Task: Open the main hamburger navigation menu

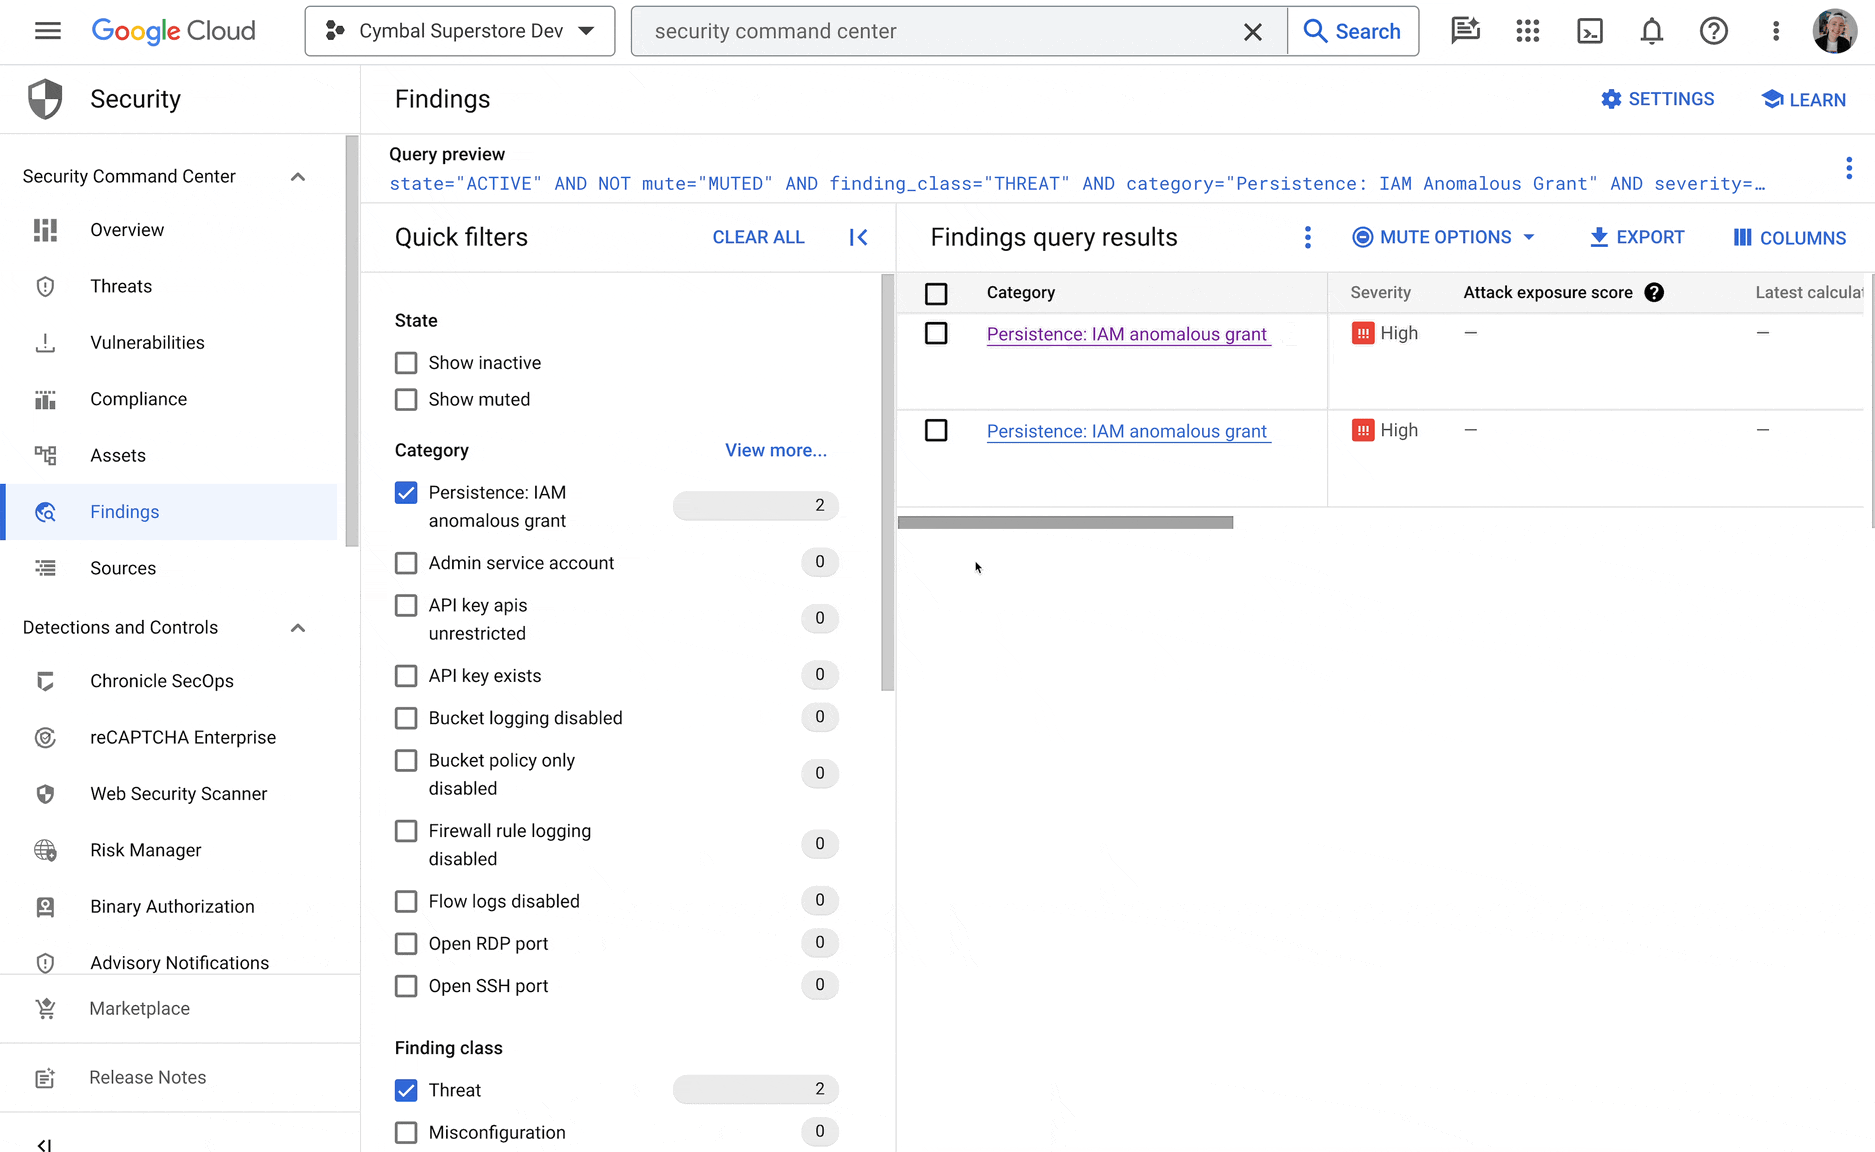Action: tap(47, 31)
